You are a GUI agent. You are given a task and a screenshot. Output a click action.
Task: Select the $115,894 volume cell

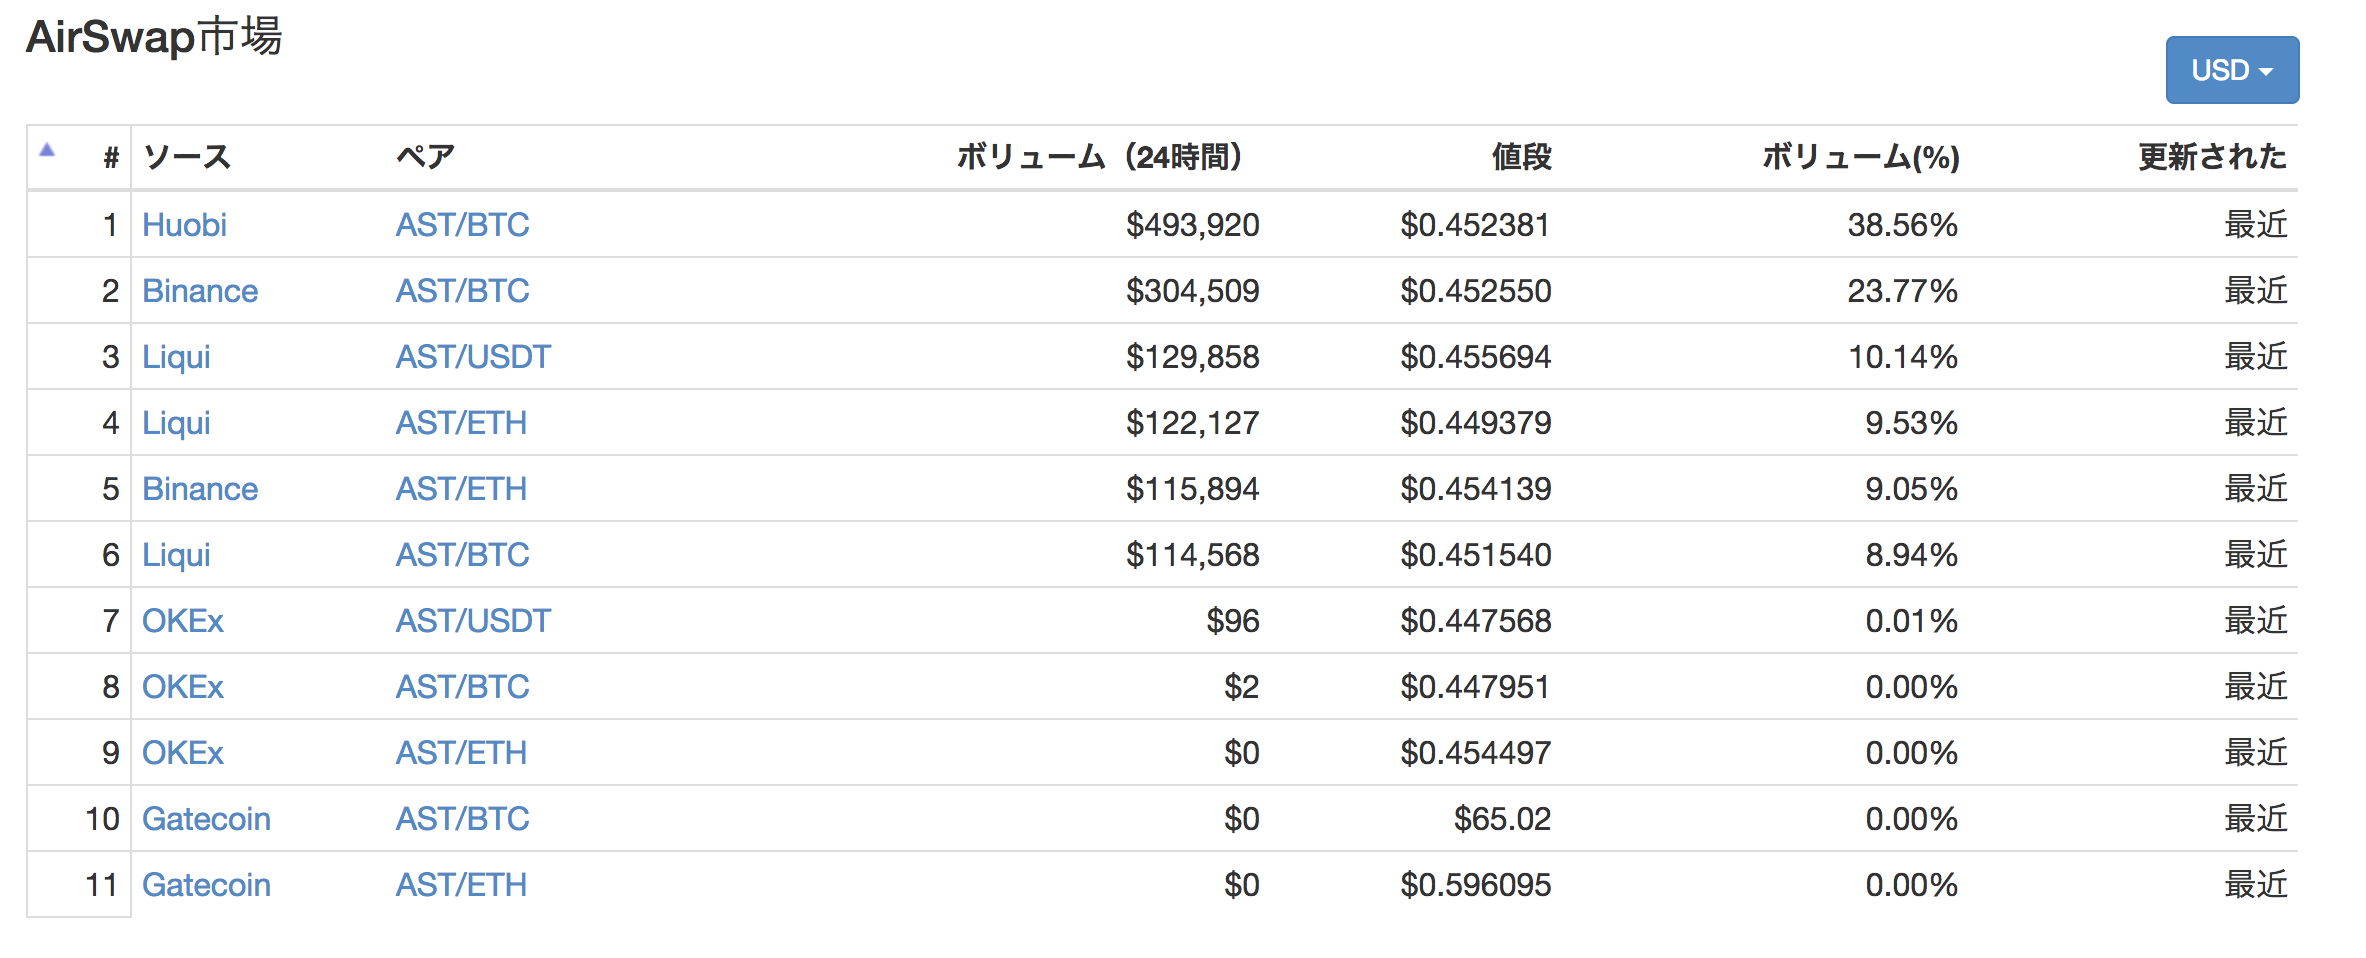pyautogui.click(x=1192, y=489)
